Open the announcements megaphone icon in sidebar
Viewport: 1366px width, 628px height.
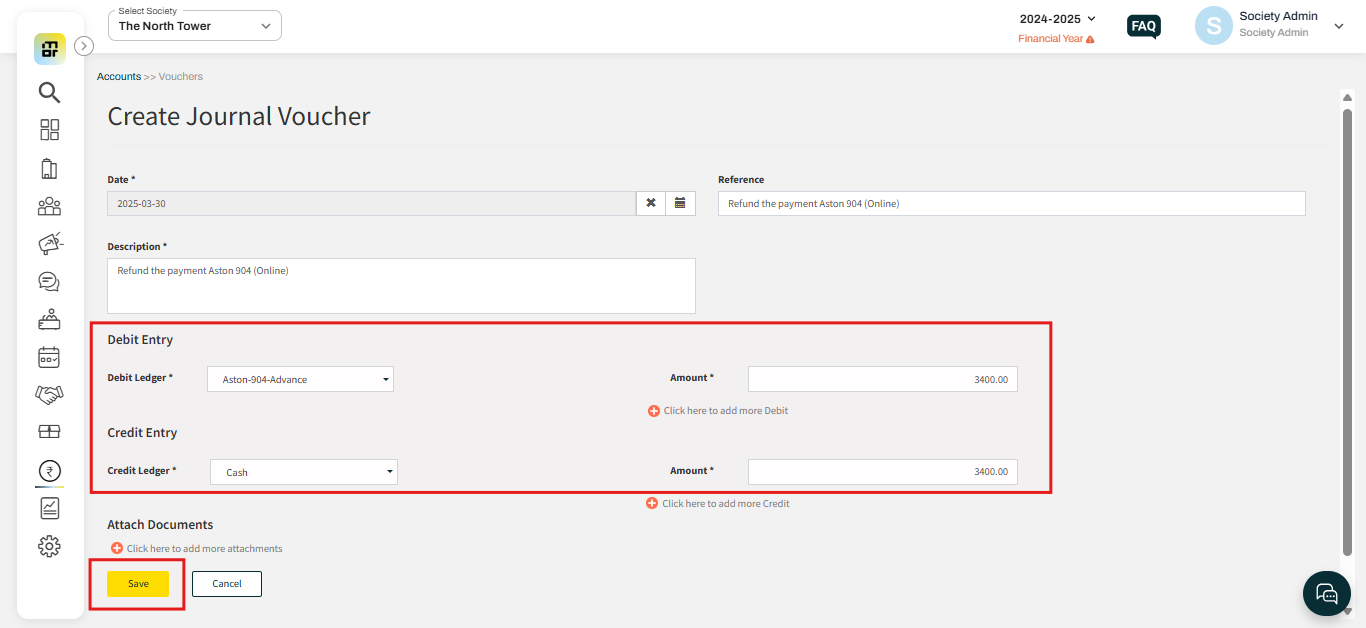49,243
